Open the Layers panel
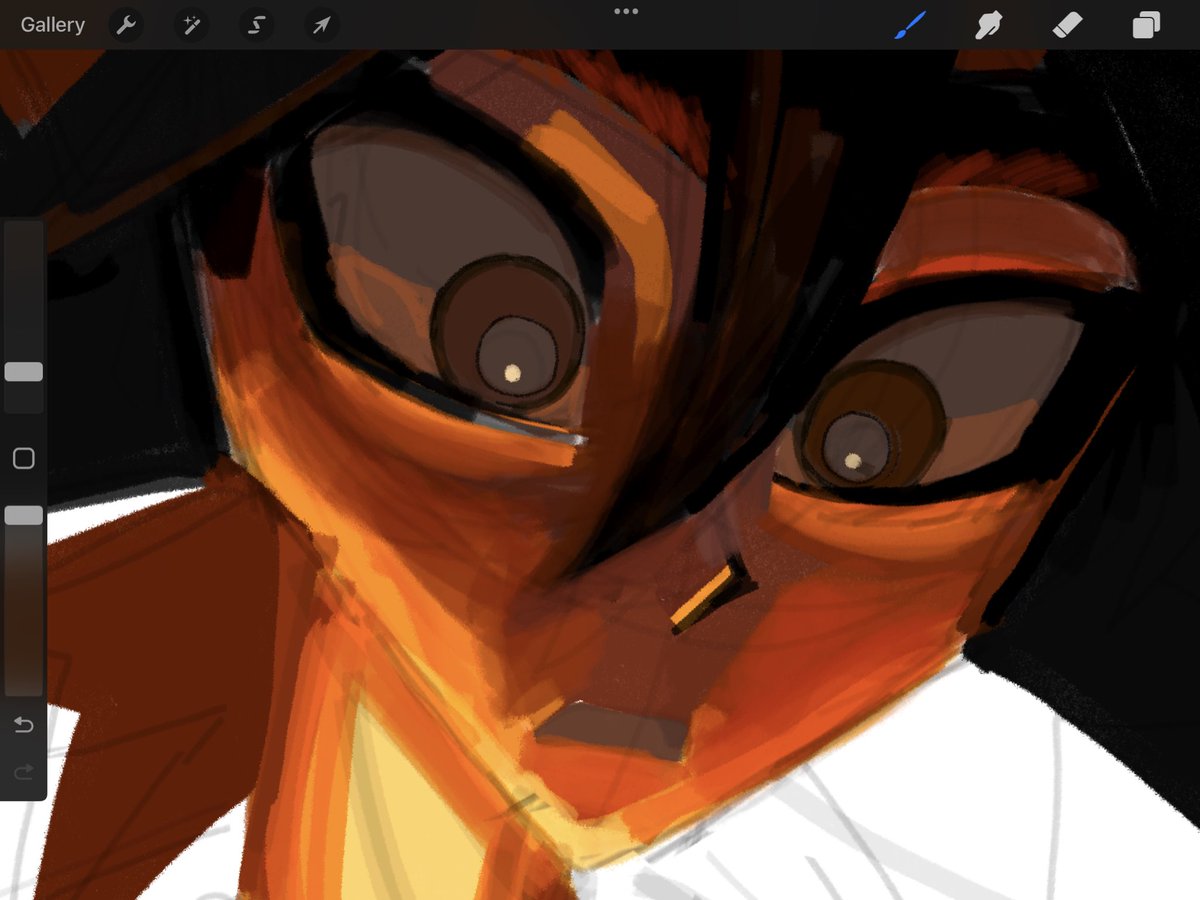1200x900 pixels. [x=1146, y=25]
